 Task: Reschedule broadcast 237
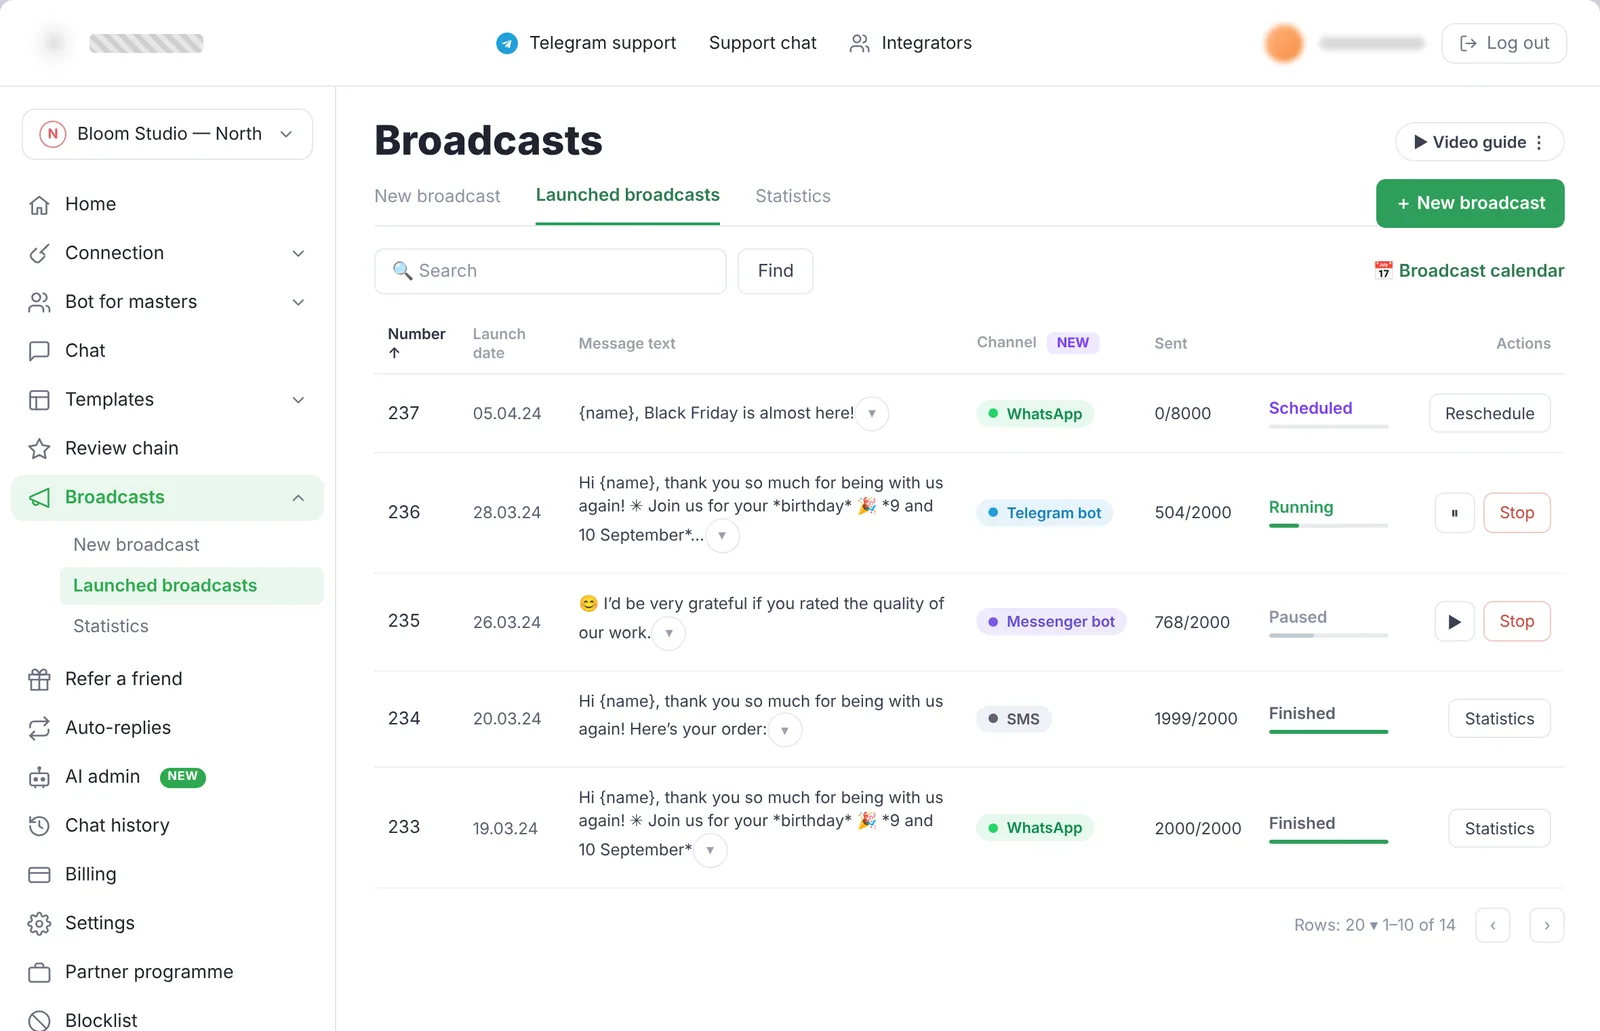1490,413
